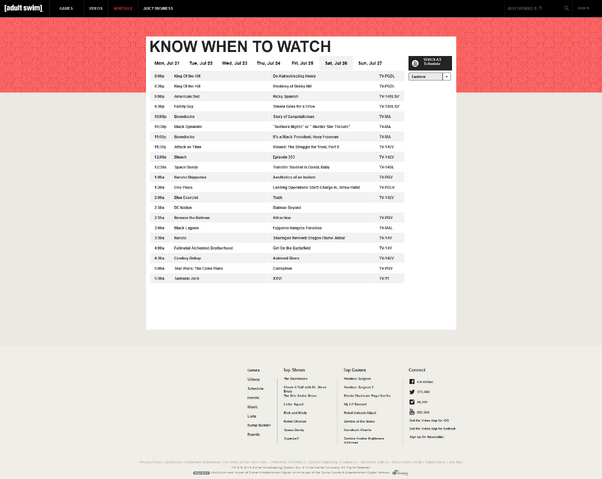Click Blue Exorcist in the schedule
Viewport: 602px width, 479px height.
point(186,198)
